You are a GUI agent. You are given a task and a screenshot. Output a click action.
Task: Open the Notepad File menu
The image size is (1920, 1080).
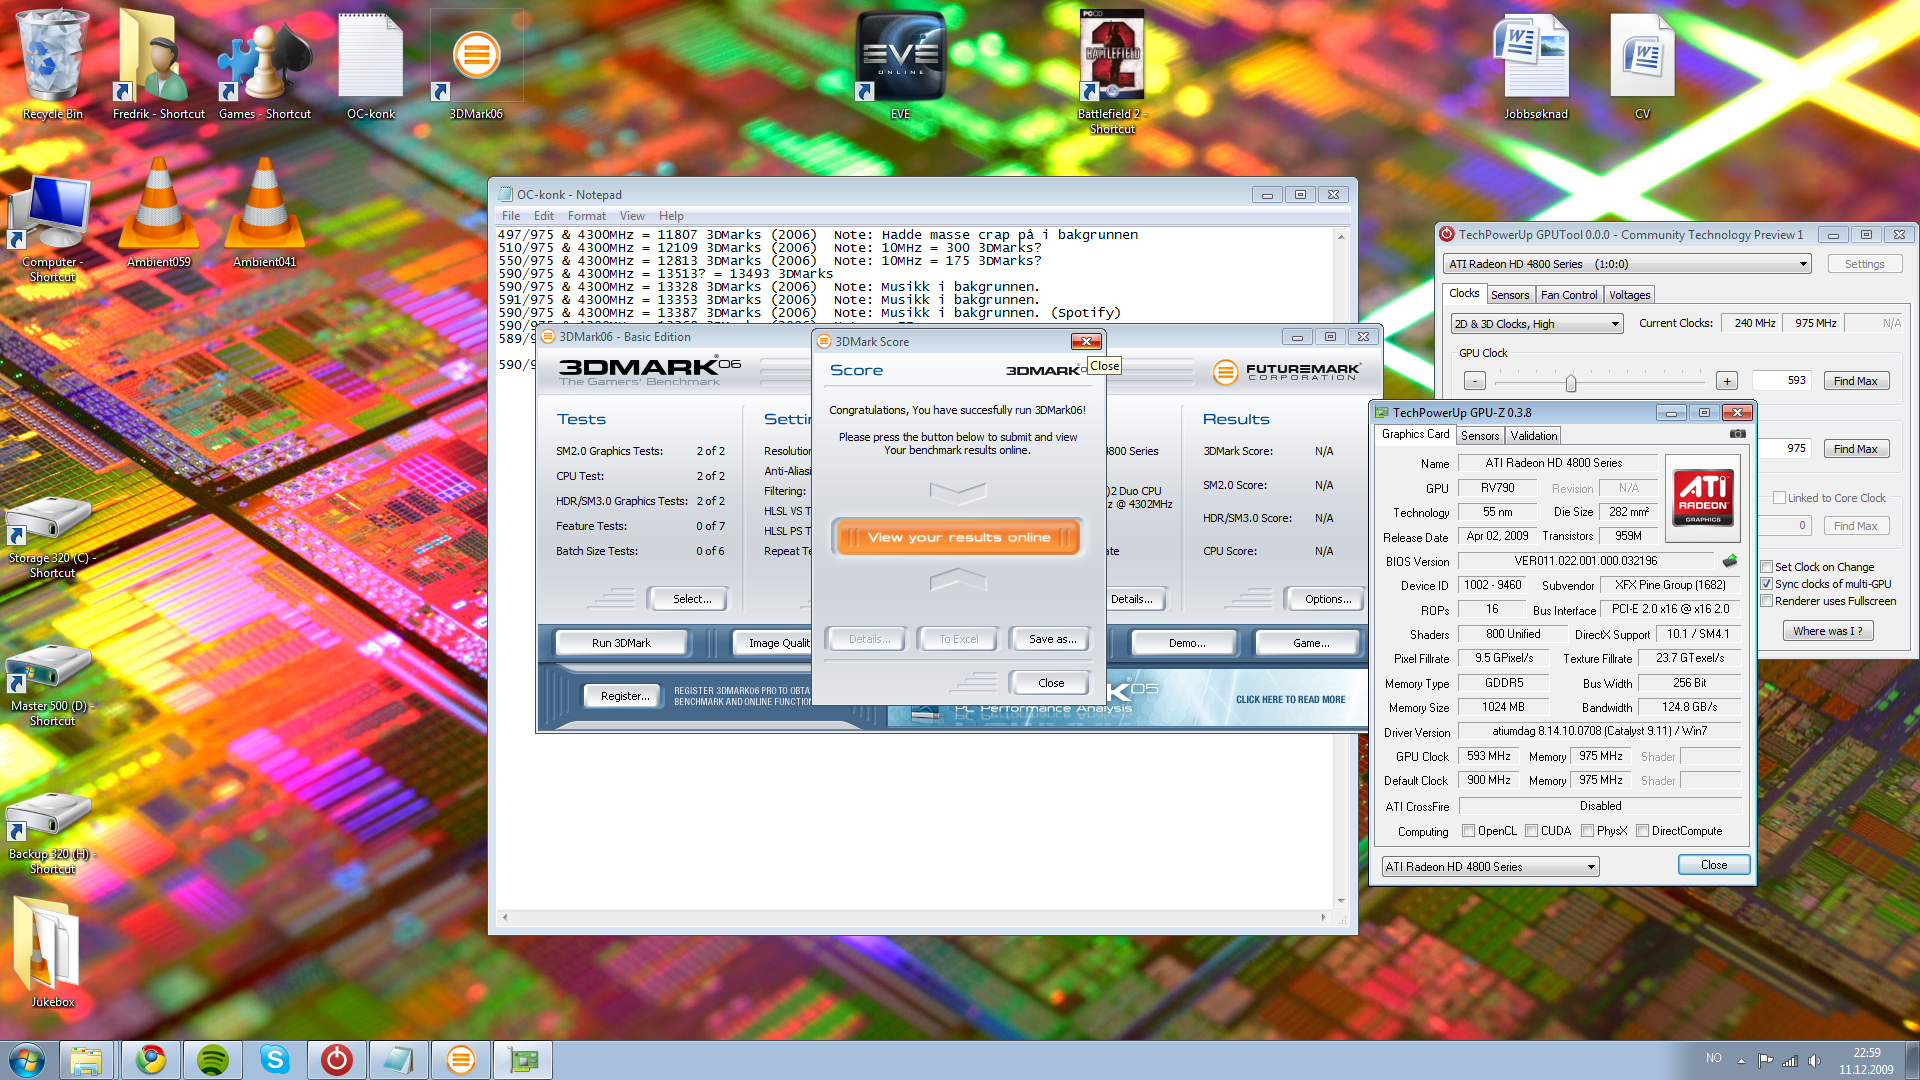pos(511,216)
